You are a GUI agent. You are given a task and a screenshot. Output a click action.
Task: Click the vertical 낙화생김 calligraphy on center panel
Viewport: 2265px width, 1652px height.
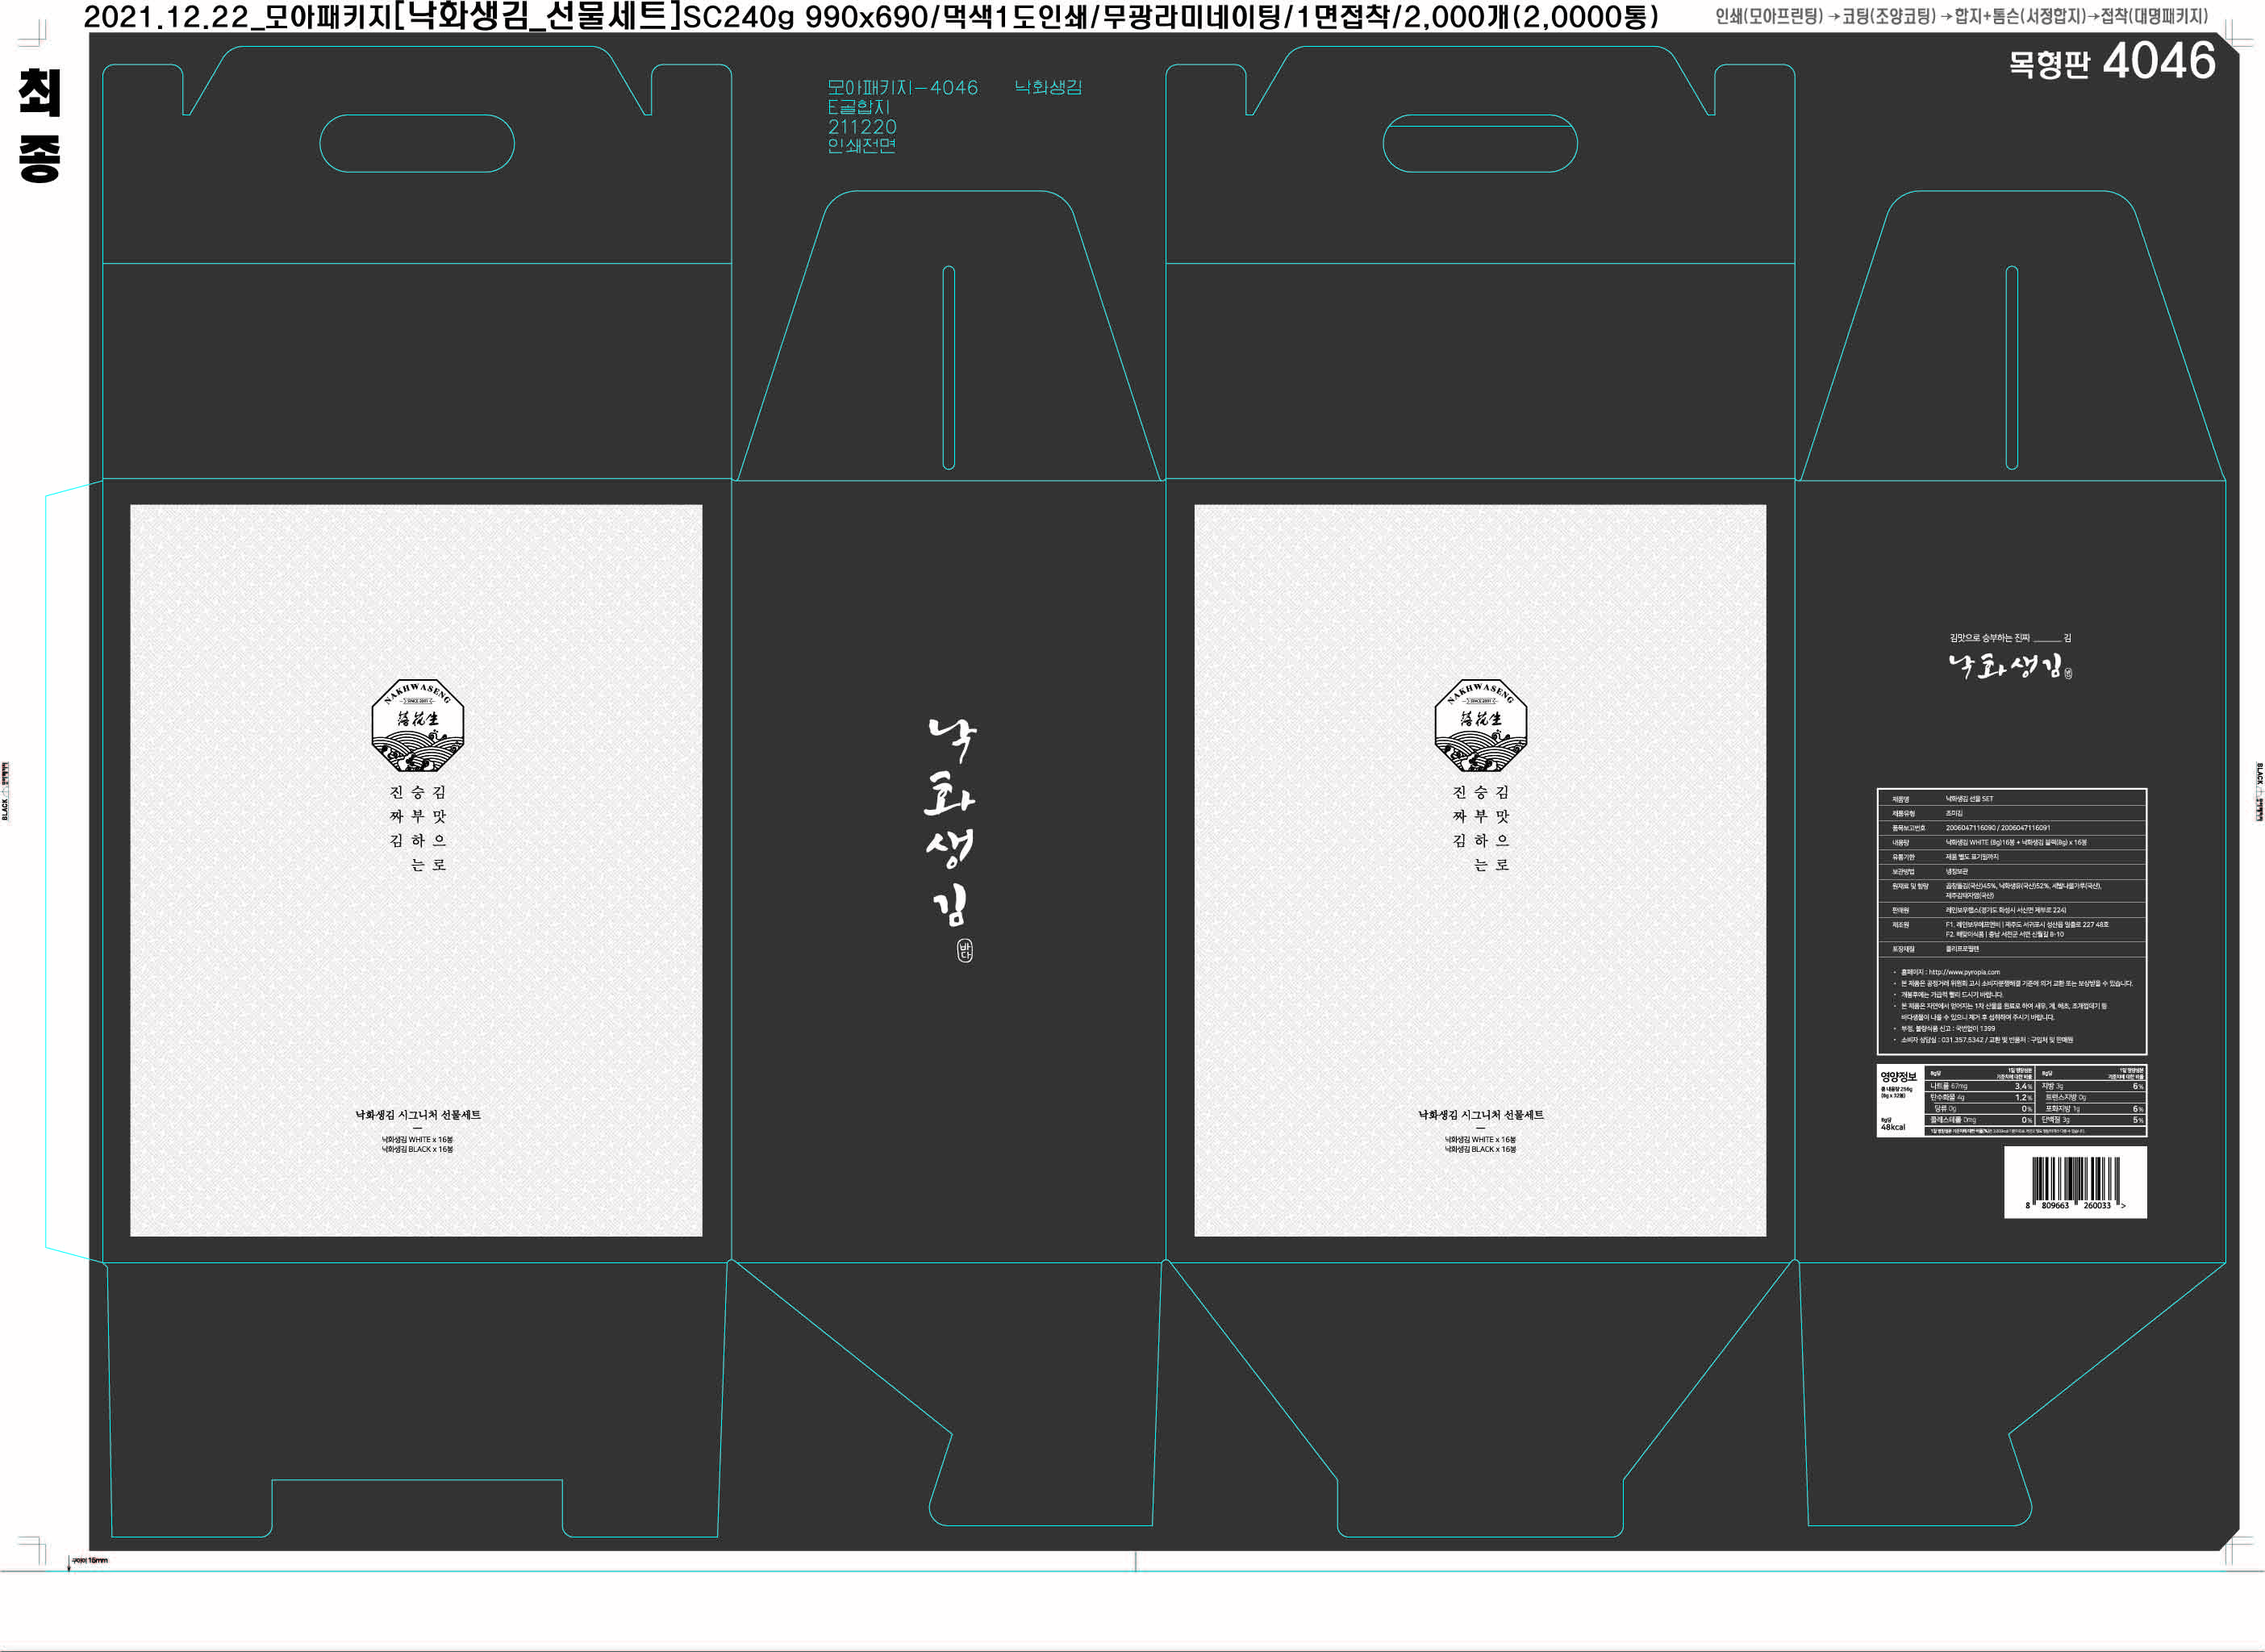950,820
